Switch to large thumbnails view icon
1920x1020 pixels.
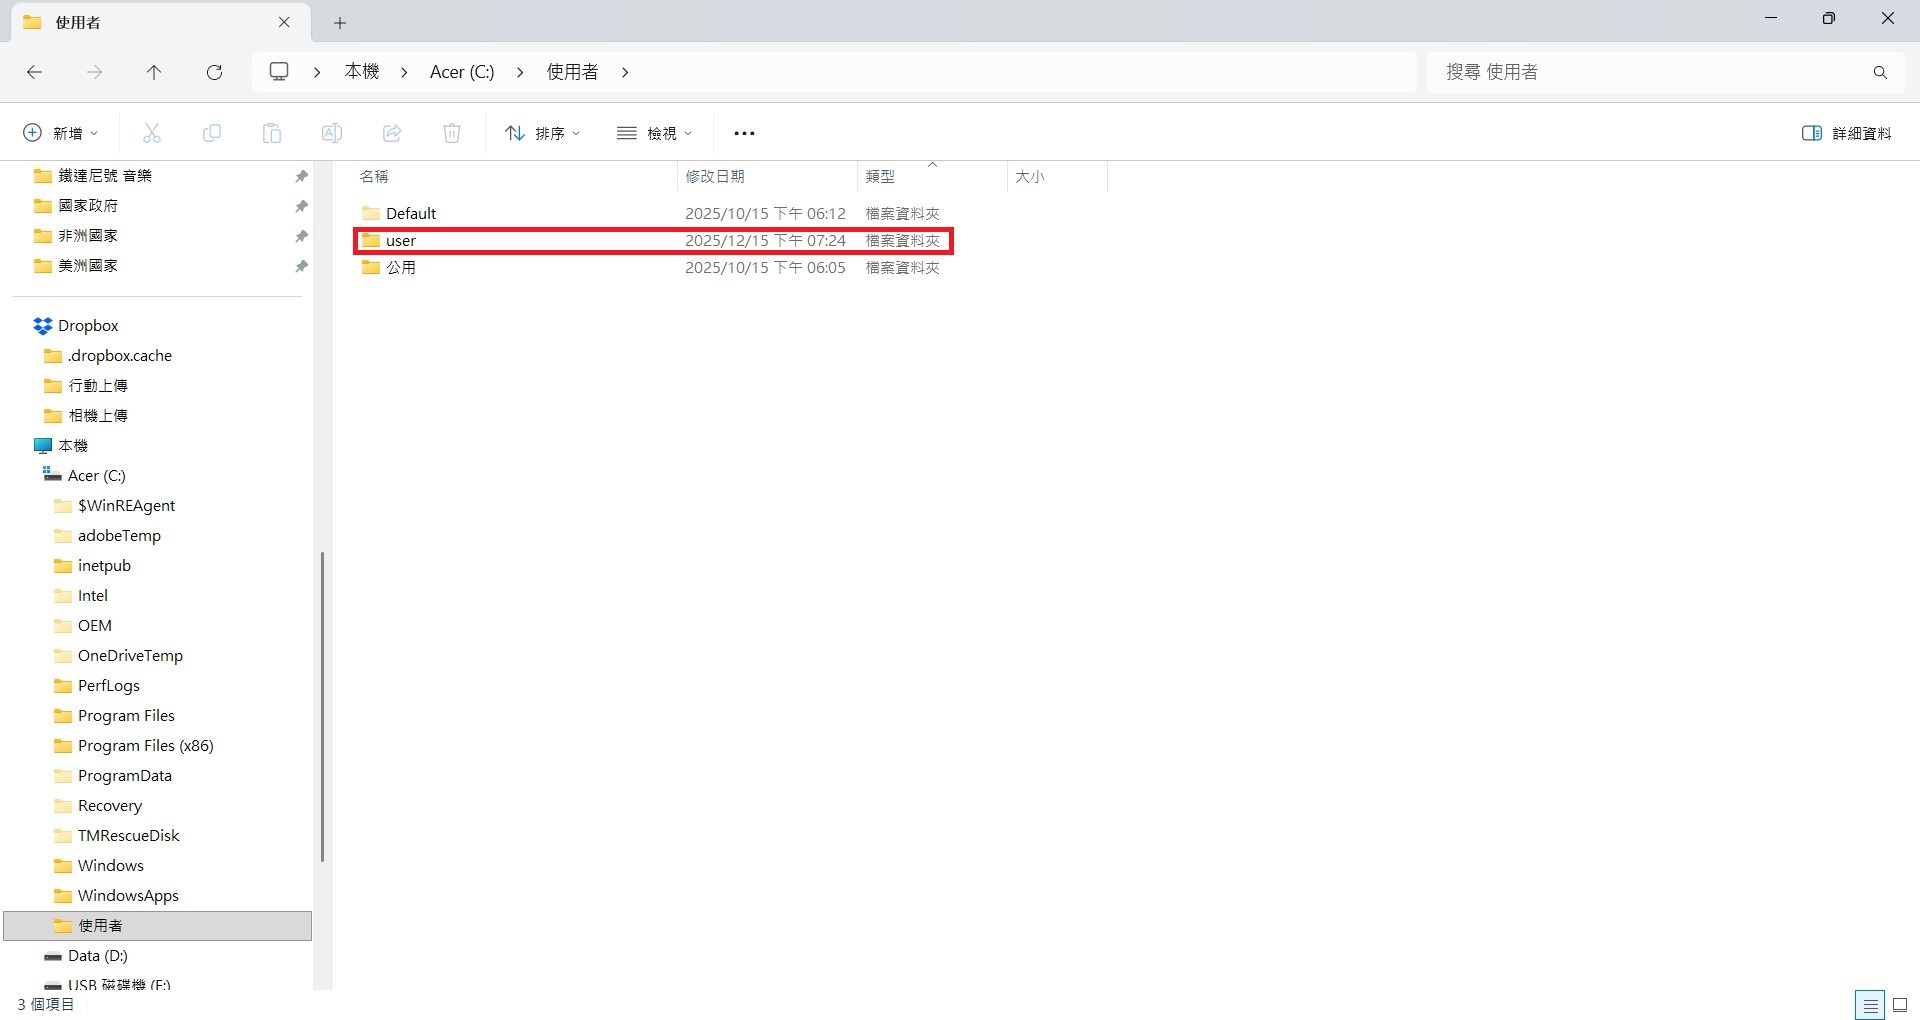[1900, 1005]
